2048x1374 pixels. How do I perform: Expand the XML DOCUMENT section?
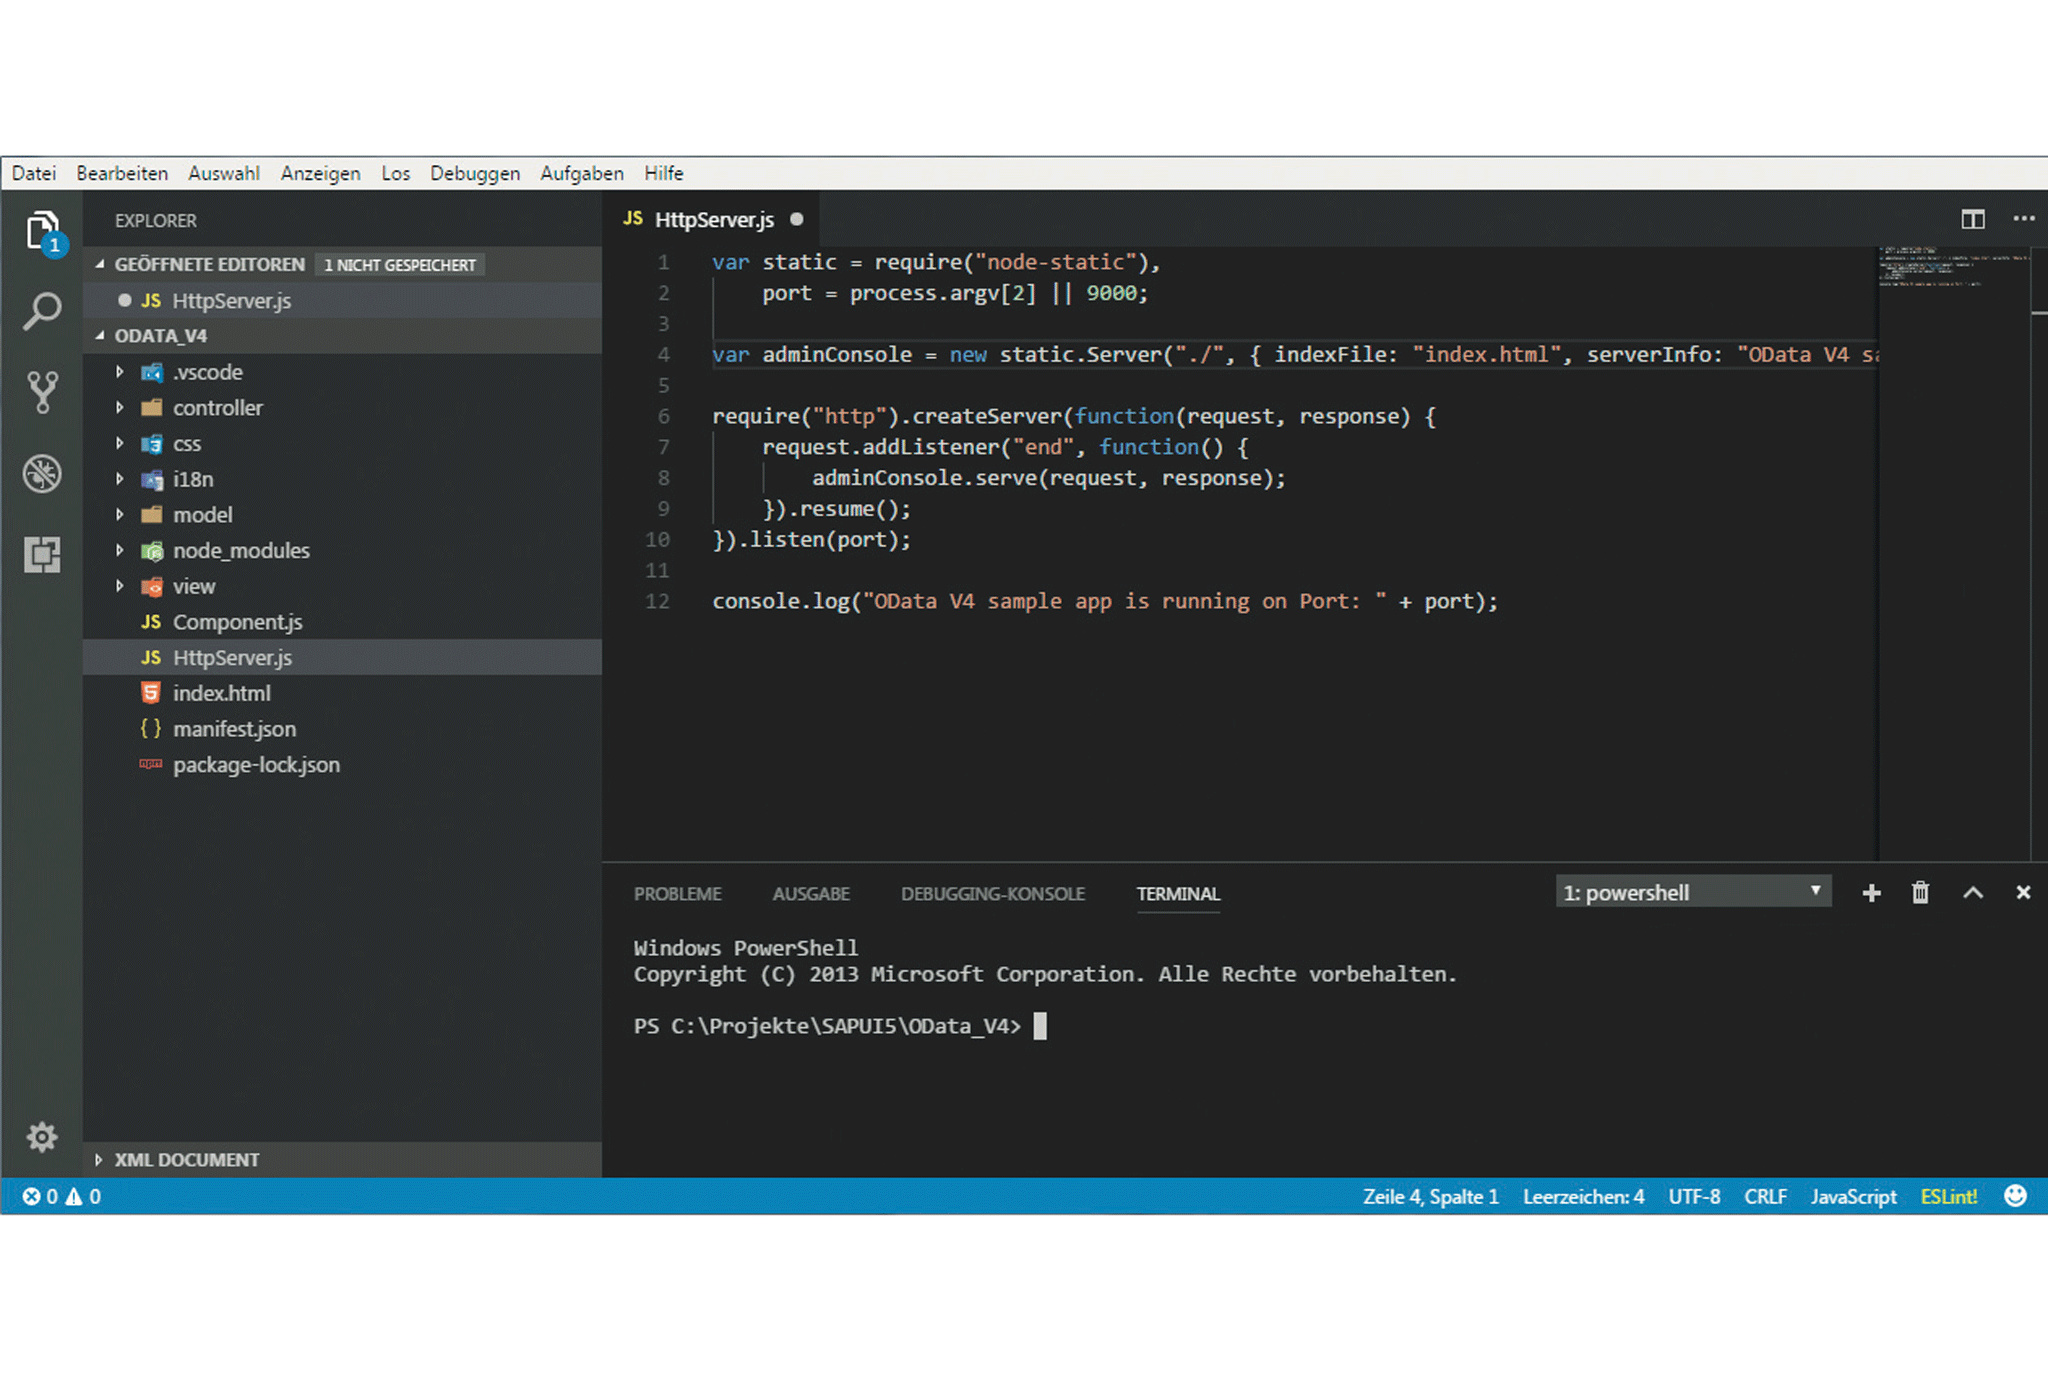[186, 1160]
